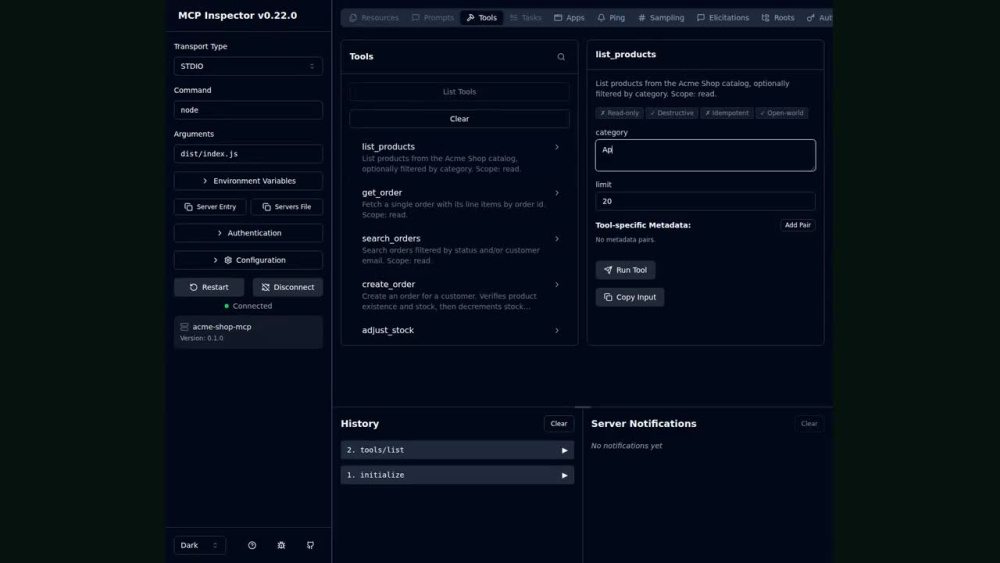Click Clear button under List Tools
This screenshot has width=1000, height=563.
(459, 119)
